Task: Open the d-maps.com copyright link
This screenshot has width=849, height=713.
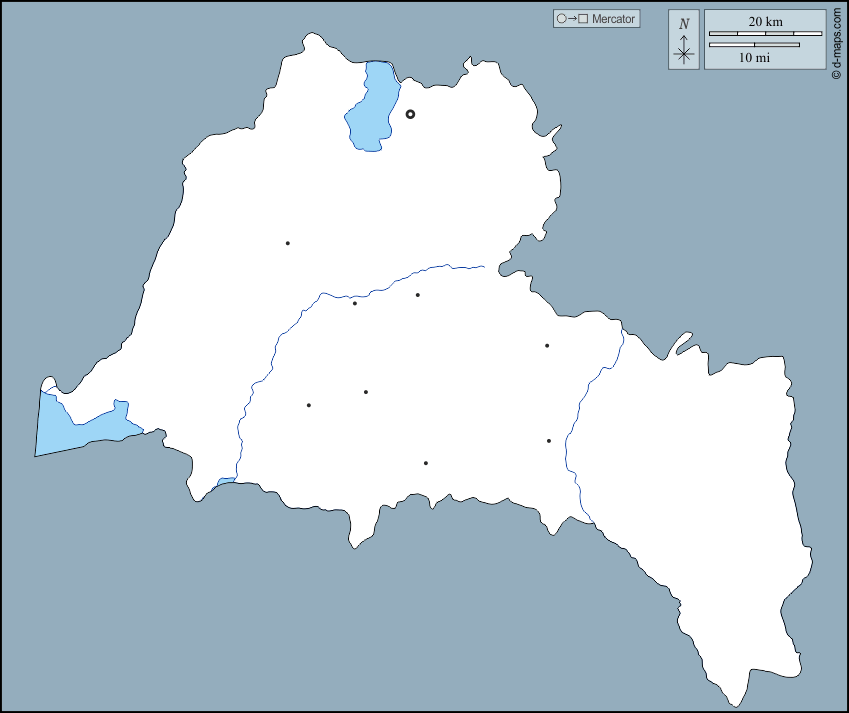Action: [x=836, y=44]
